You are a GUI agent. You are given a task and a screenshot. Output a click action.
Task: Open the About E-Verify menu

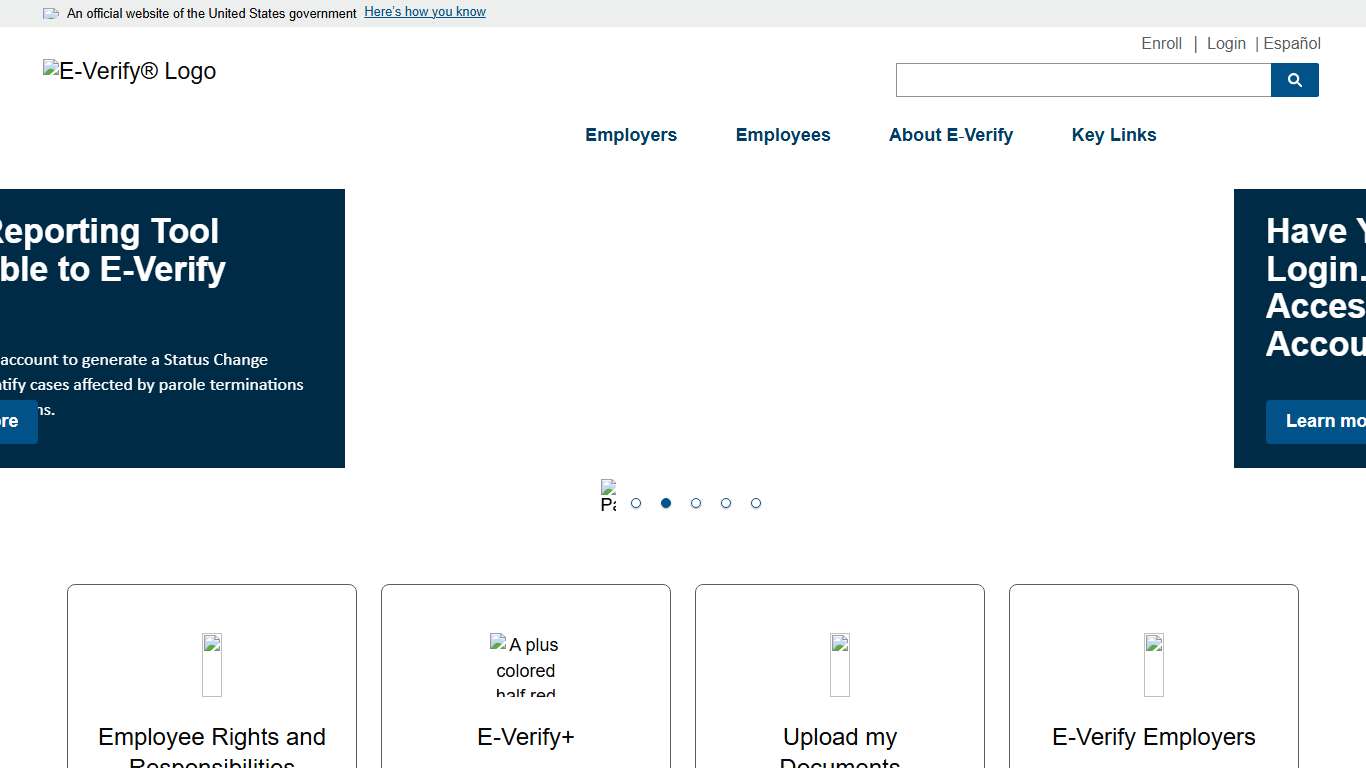pyautogui.click(x=950, y=135)
